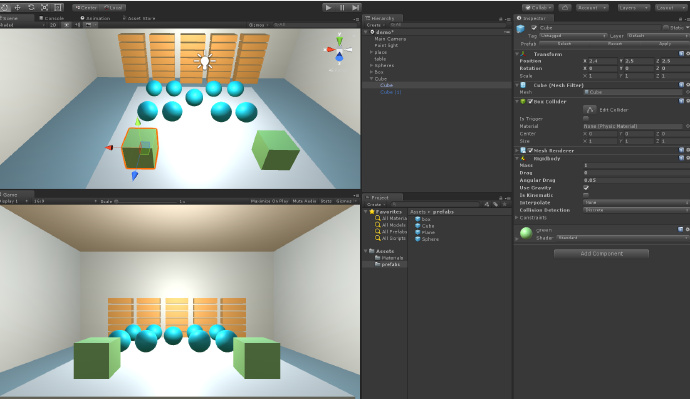The width and height of the screenshot is (690, 399).
Task: Select Main Camera in Hierarchy
Action: 390,39
